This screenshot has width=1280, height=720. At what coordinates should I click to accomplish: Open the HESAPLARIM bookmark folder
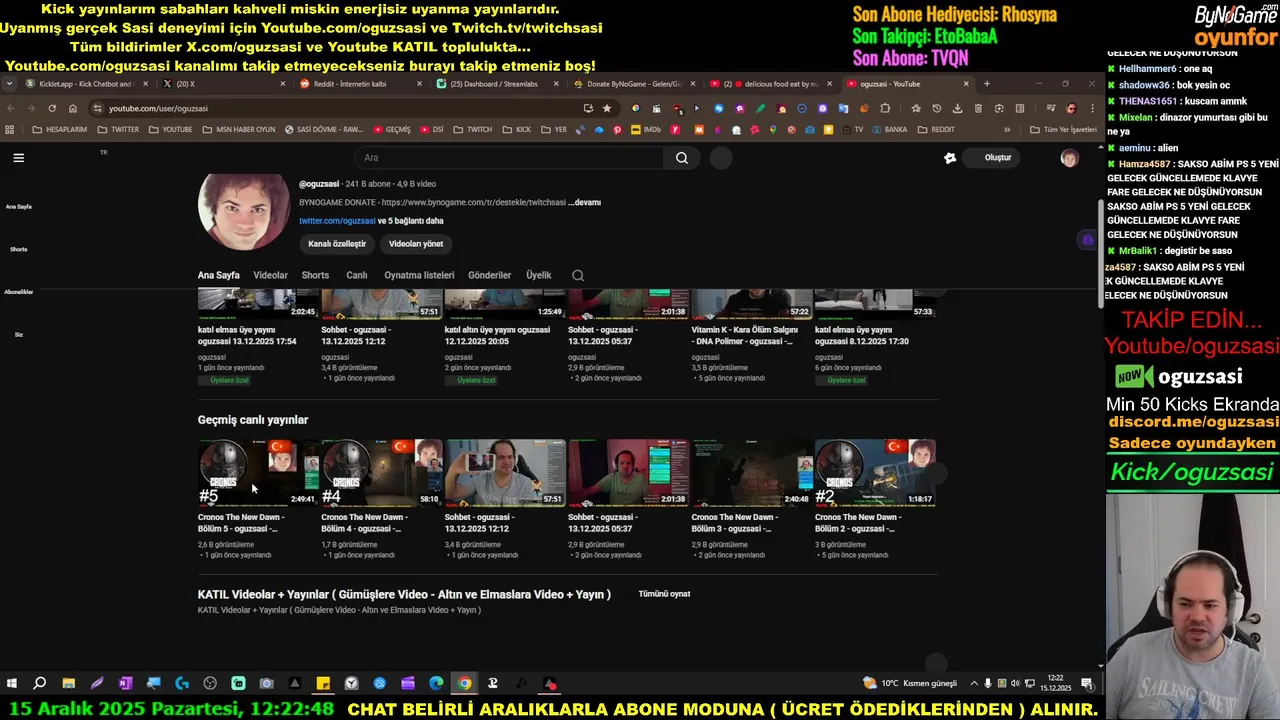60,130
